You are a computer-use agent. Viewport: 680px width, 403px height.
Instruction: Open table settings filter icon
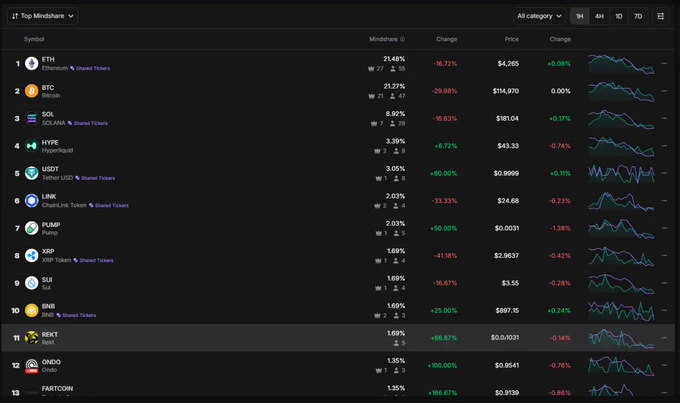pyautogui.click(x=660, y=16)
